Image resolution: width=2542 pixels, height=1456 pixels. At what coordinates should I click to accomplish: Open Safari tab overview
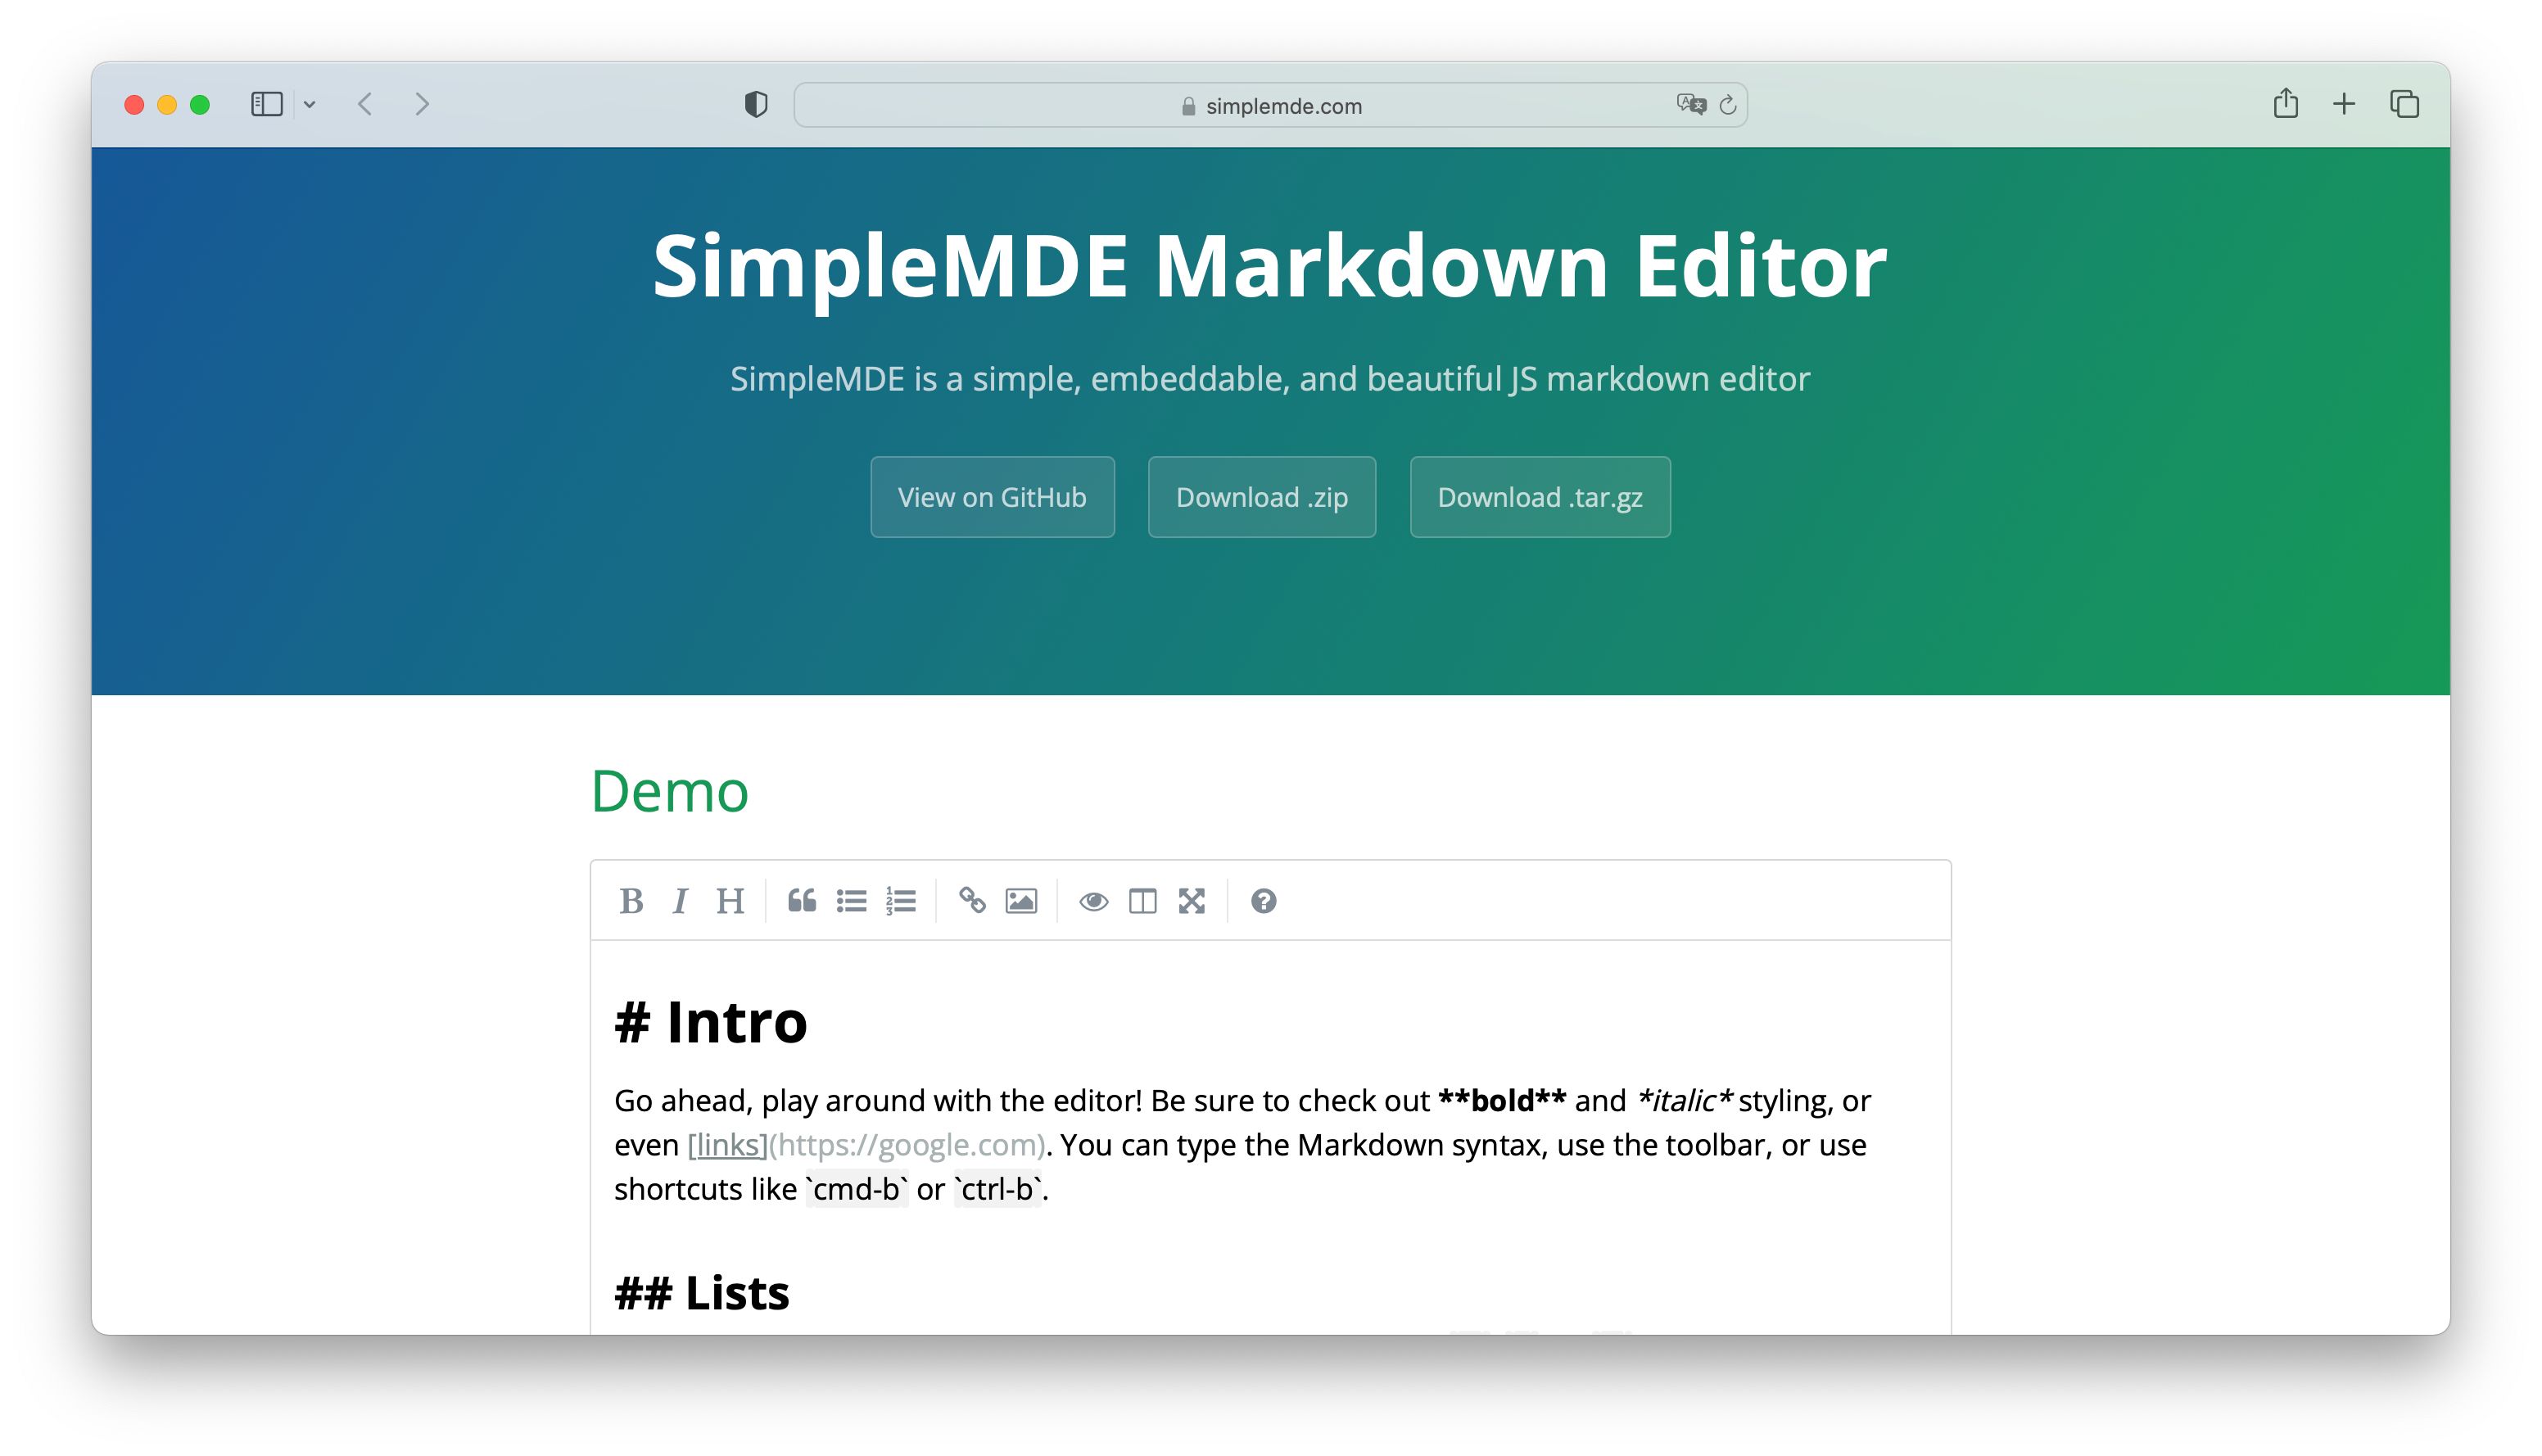click(2404, 104)
